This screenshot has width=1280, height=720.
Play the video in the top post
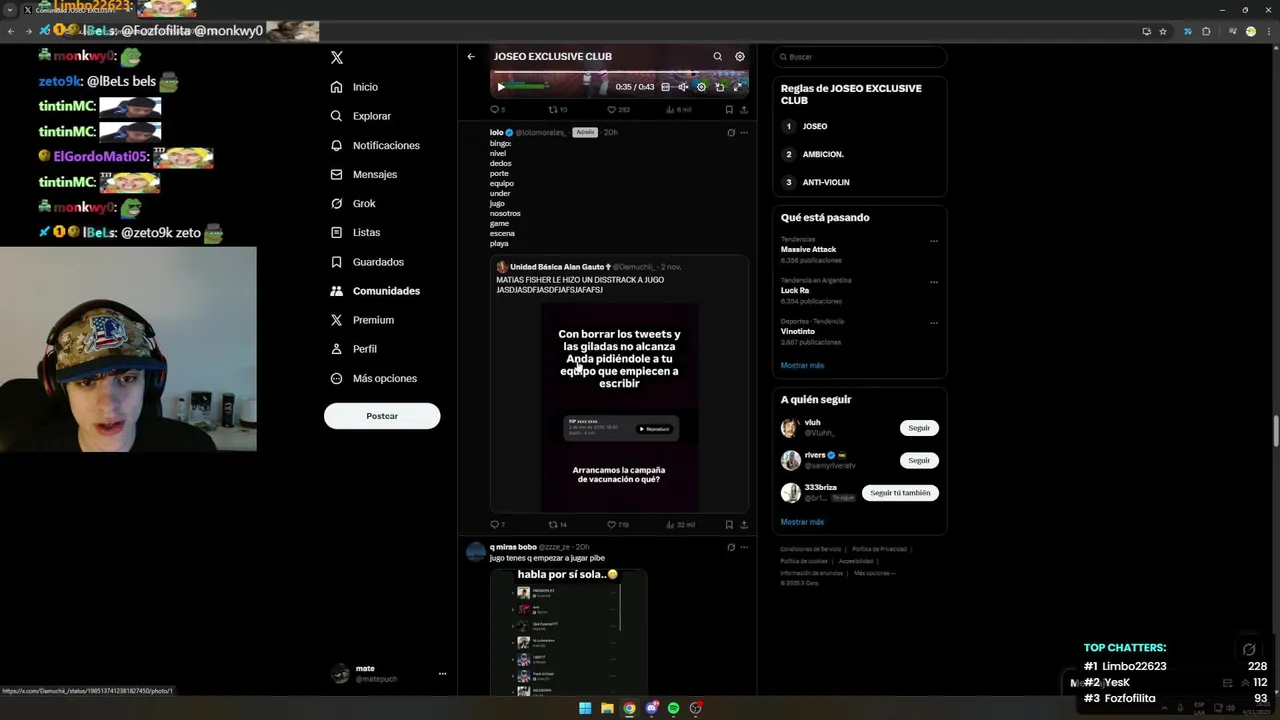[501, 87]
